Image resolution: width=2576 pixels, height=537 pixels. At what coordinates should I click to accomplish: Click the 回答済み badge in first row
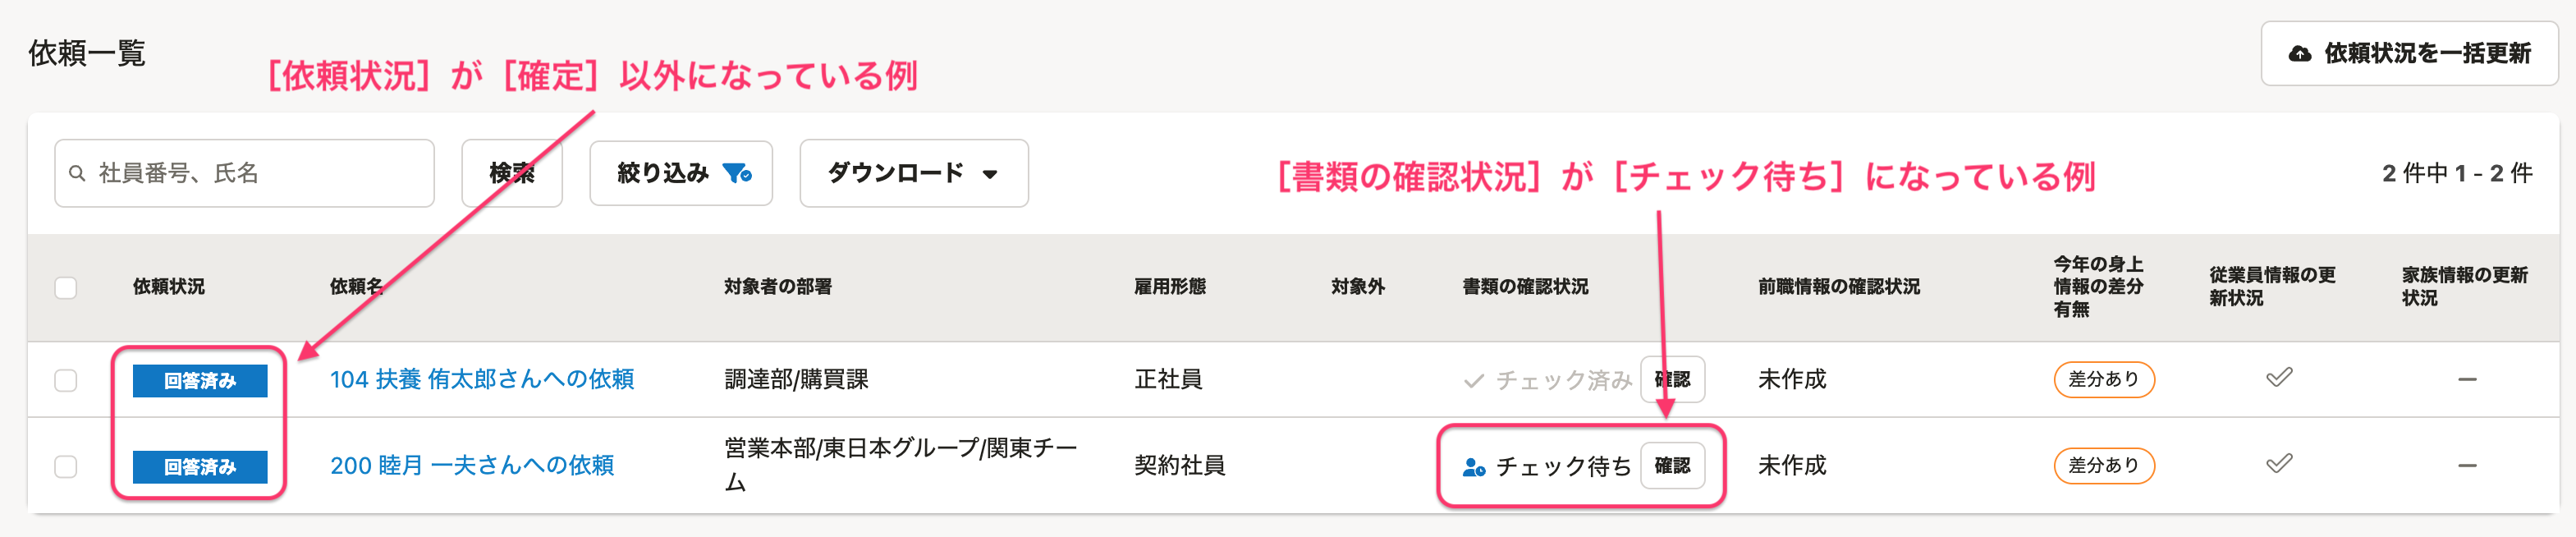tap(200, 380)
